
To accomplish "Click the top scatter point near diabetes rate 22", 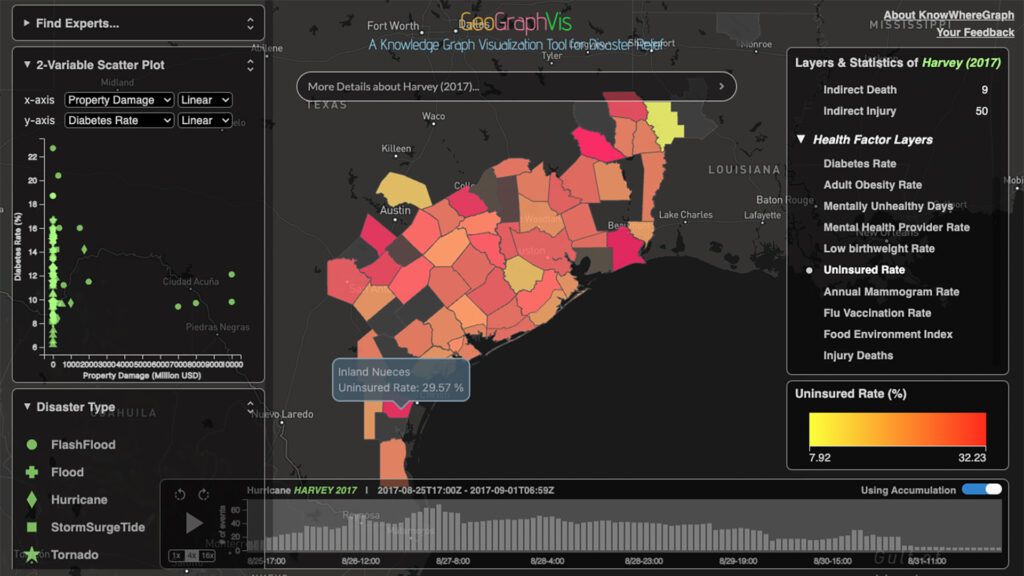I will coord(53,148).
